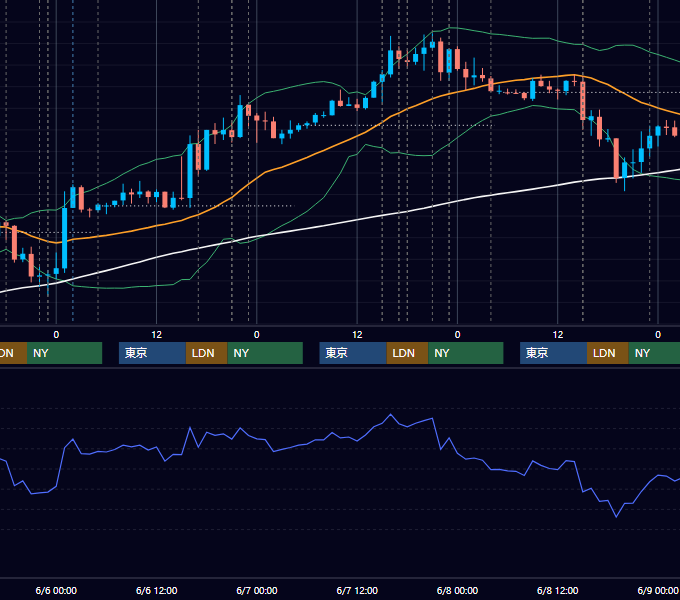Viewport: 680px width, 600px height.
Task: Click the NY session block ending June 8 midnight
Action: (466, 353)
